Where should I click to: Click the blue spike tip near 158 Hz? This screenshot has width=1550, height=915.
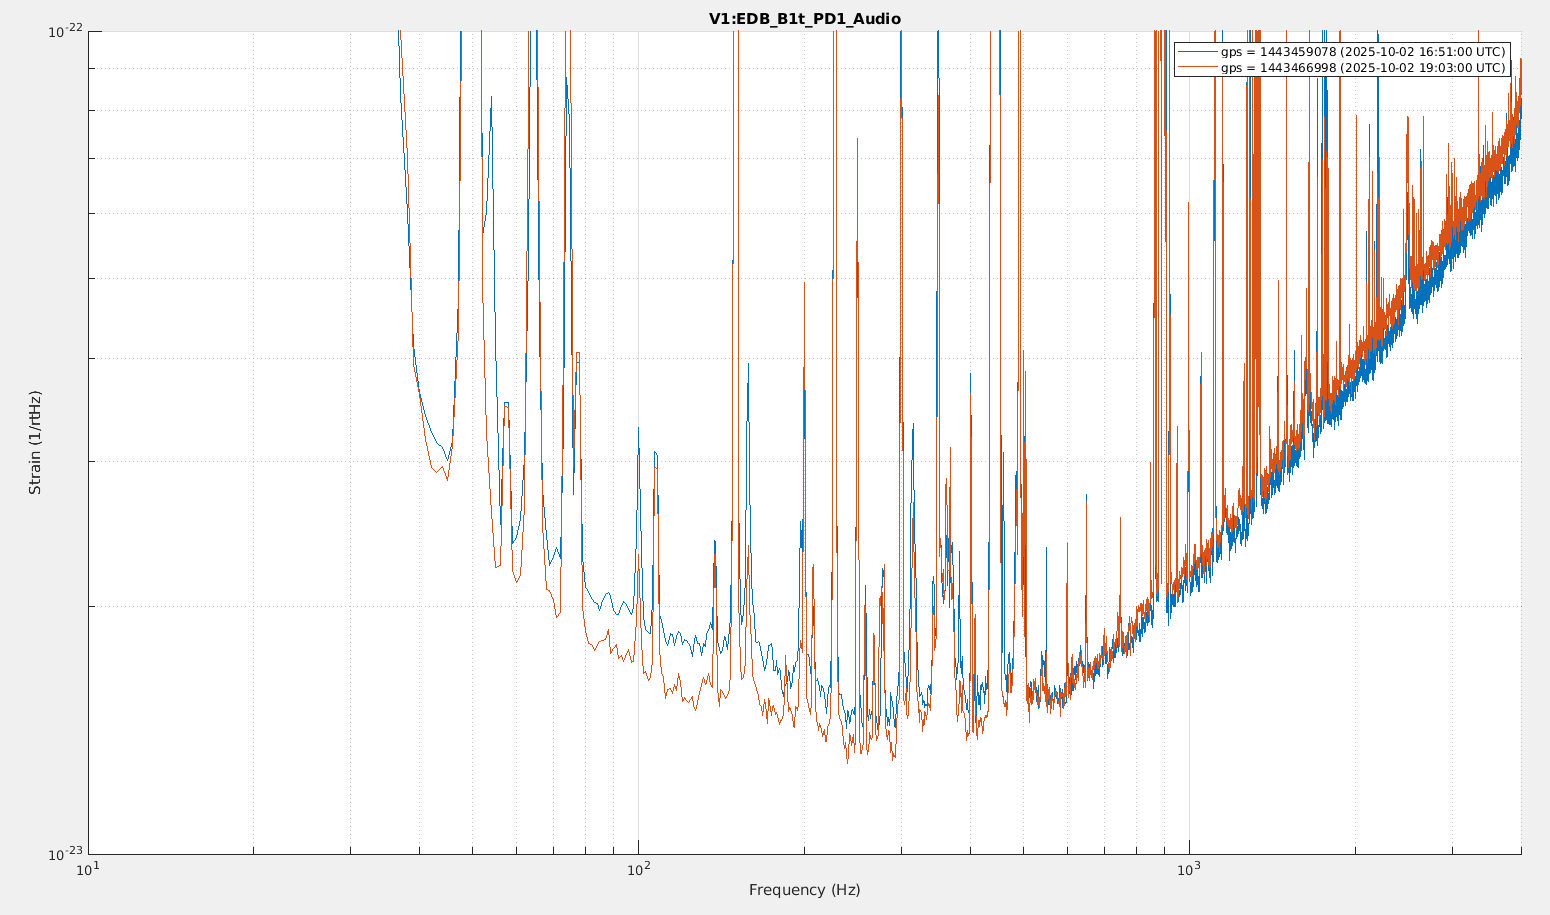pyautogui.click(x=748, y=364)
